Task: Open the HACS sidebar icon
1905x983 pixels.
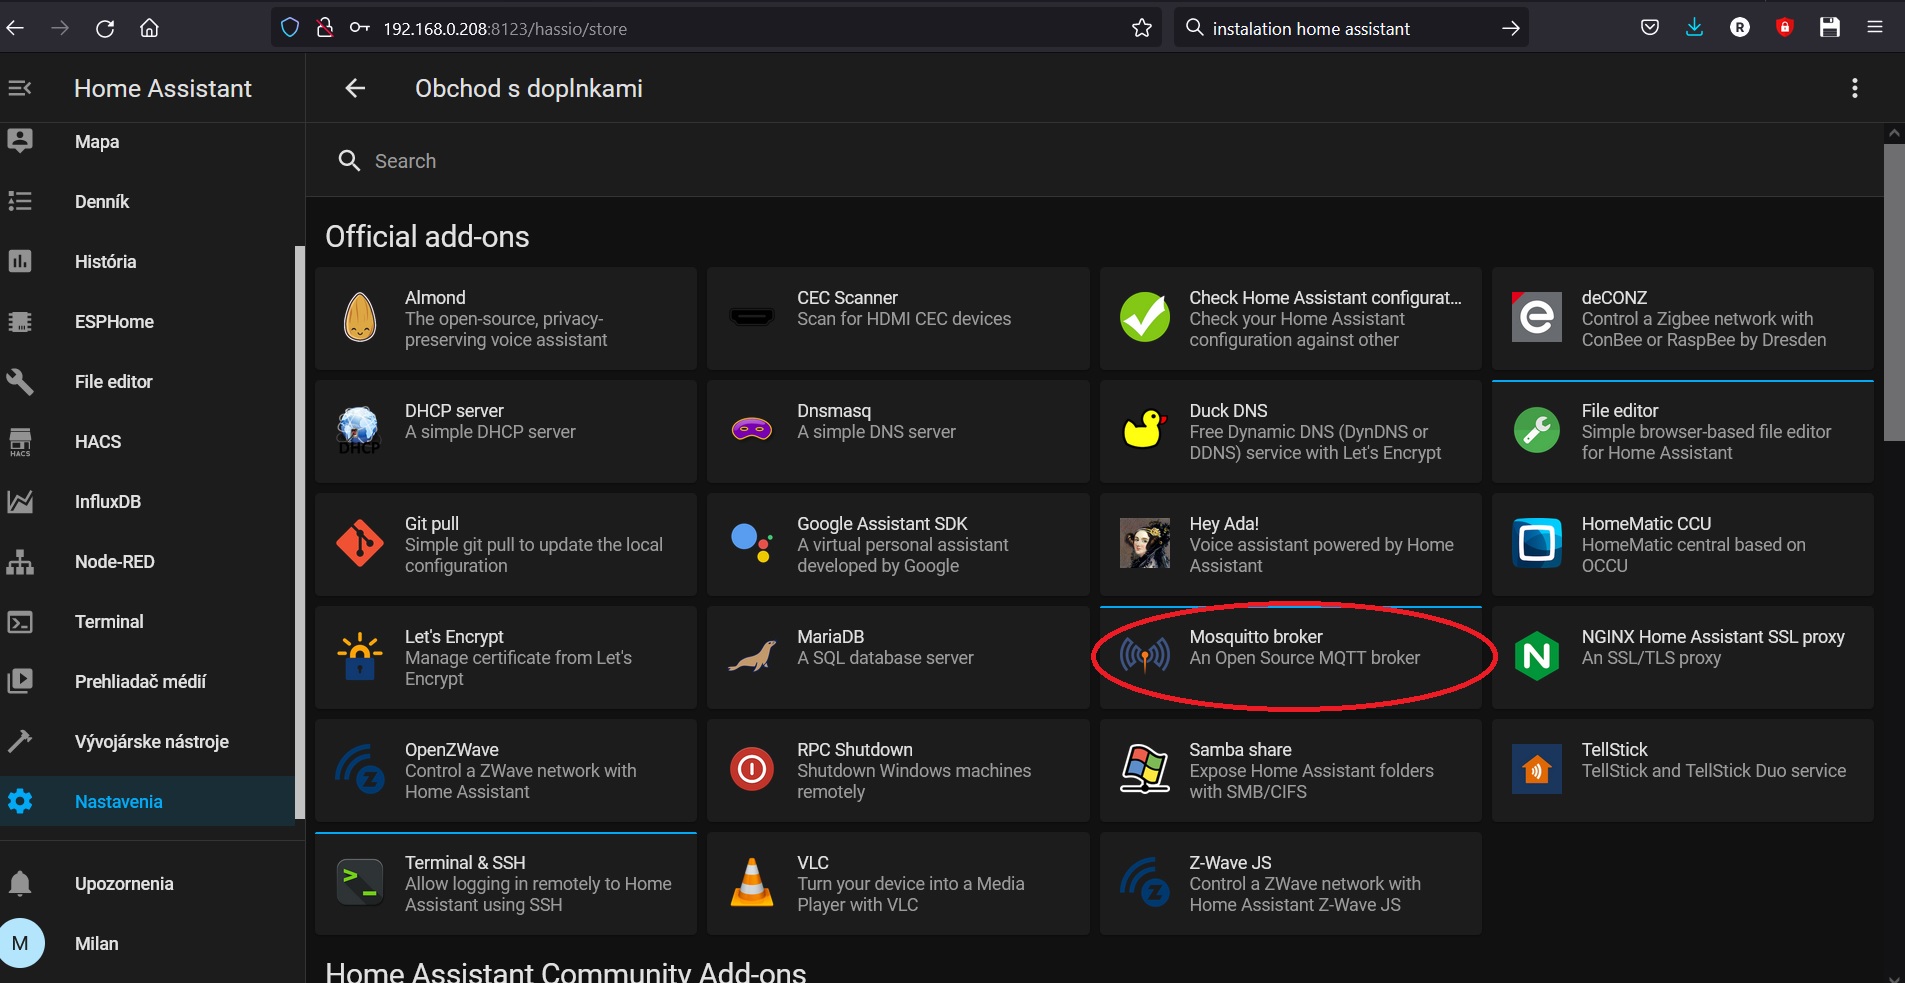Action: coord(20,441)
